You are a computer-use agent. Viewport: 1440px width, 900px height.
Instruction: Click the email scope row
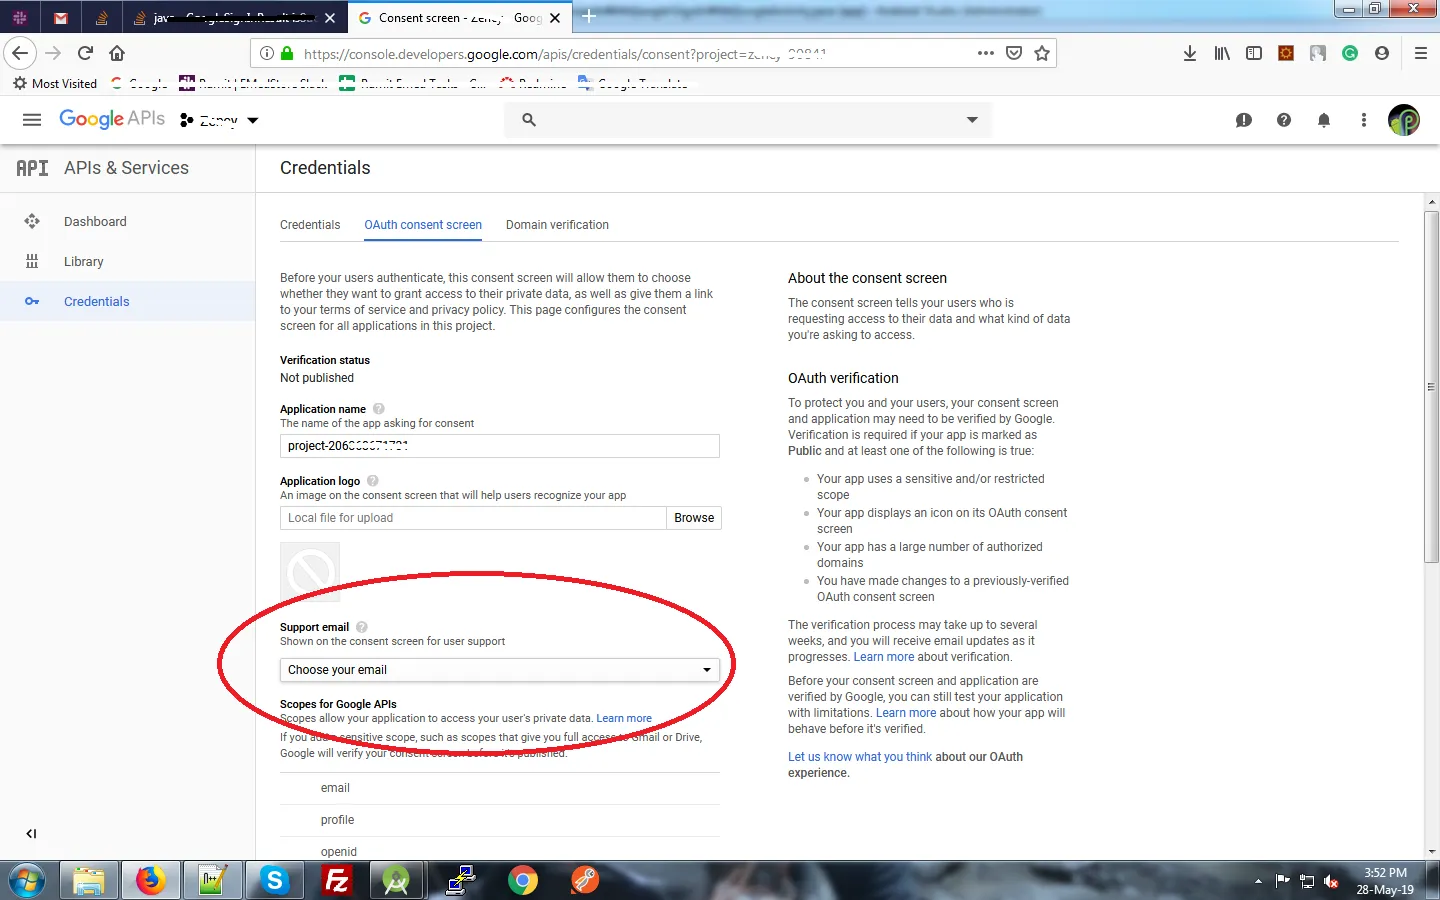[500, 788]
